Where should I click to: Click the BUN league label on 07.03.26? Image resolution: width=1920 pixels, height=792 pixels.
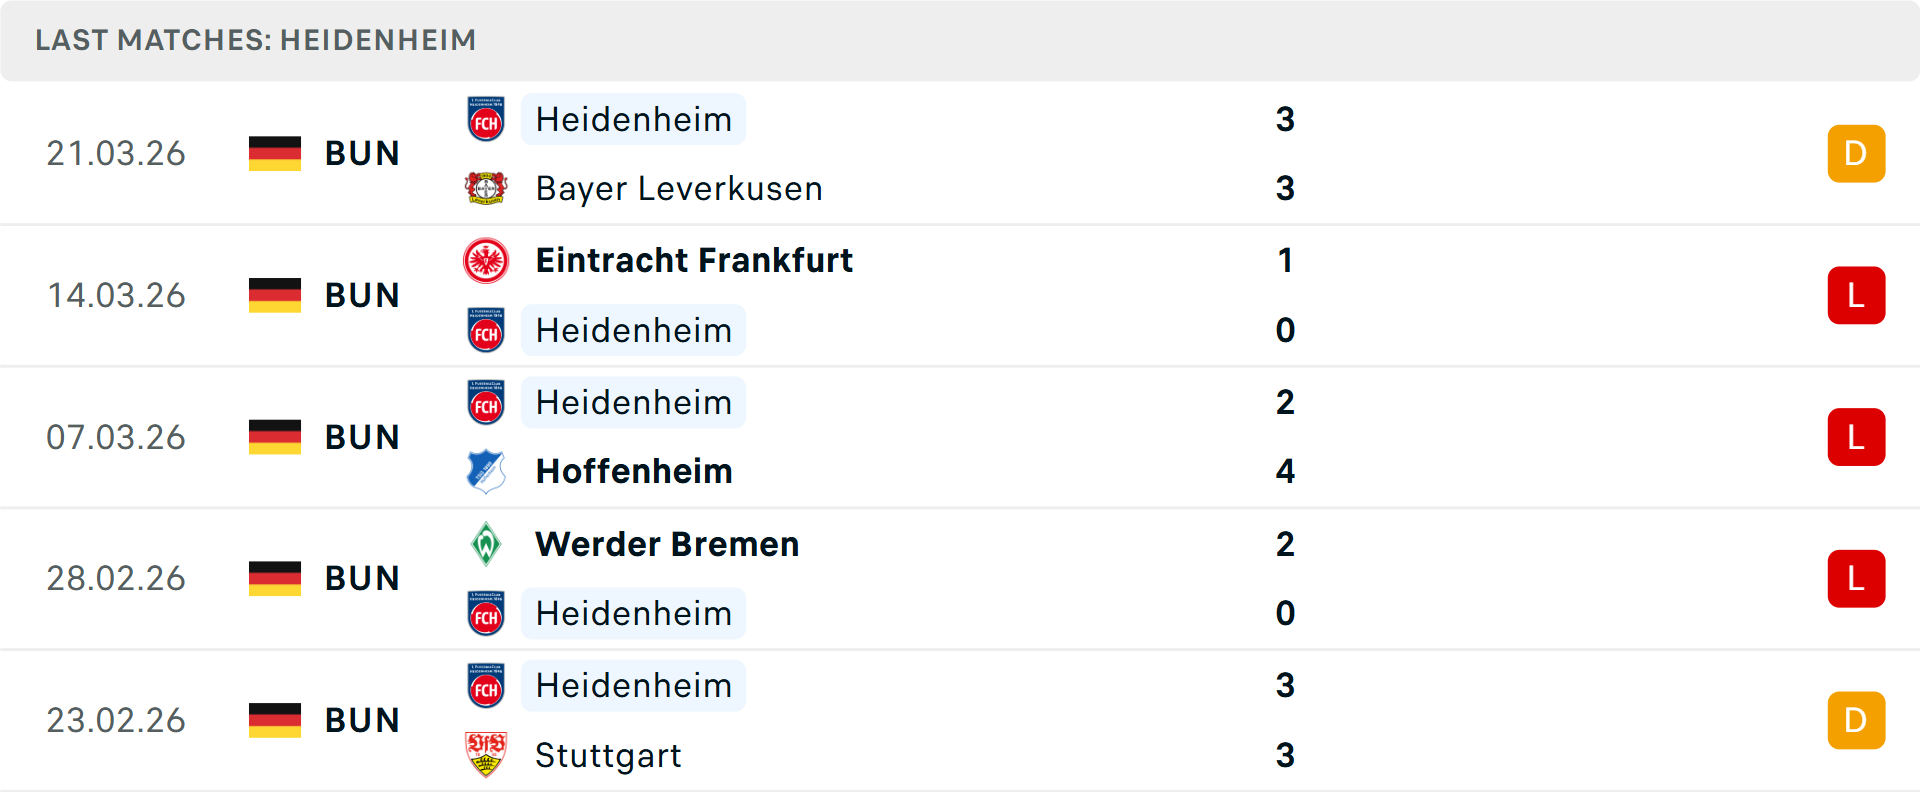(362, 437)
